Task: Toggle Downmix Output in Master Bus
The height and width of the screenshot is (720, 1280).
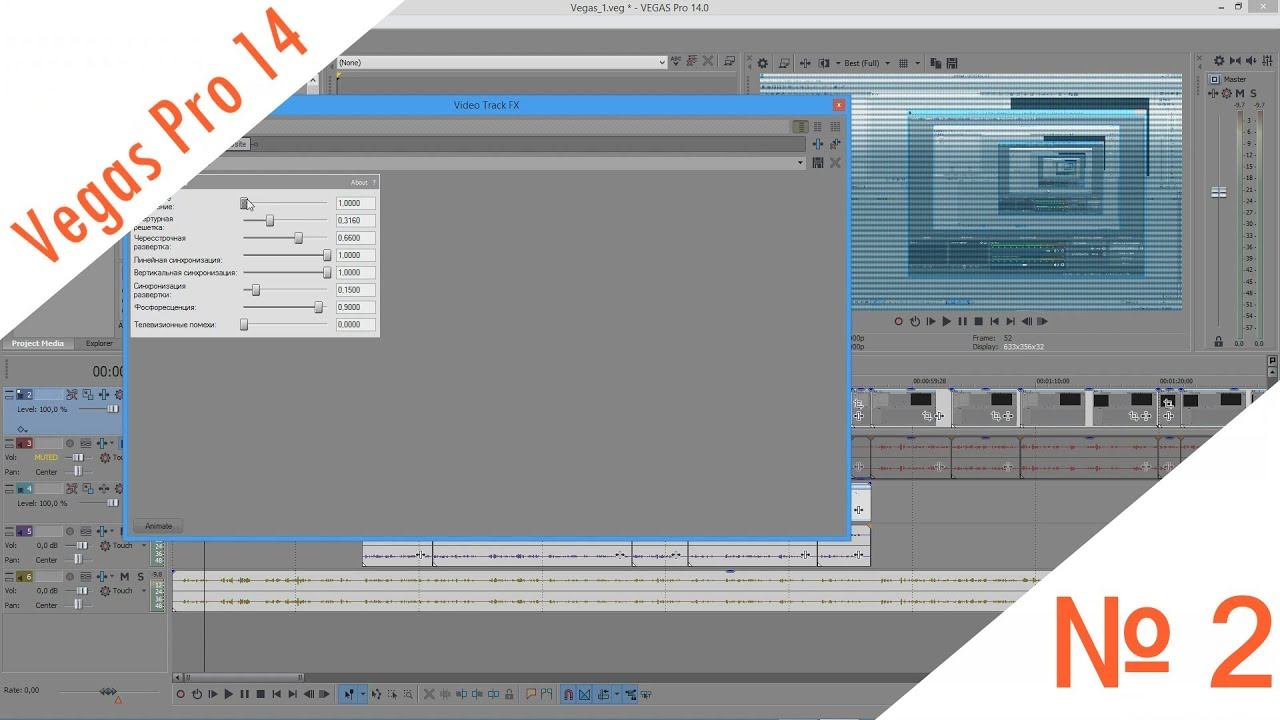Action: (x=1236, y=62)
